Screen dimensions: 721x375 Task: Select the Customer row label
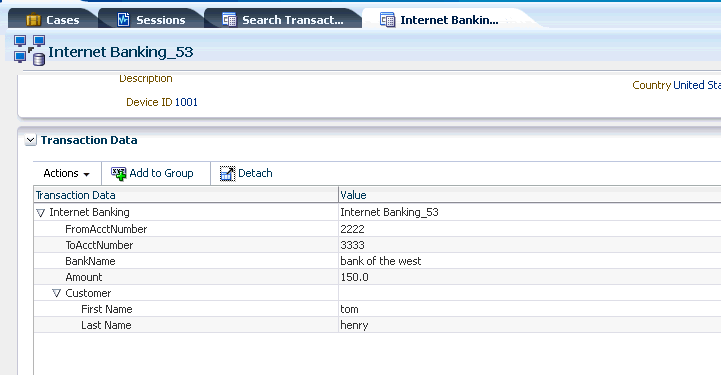(x=88, y=293)
